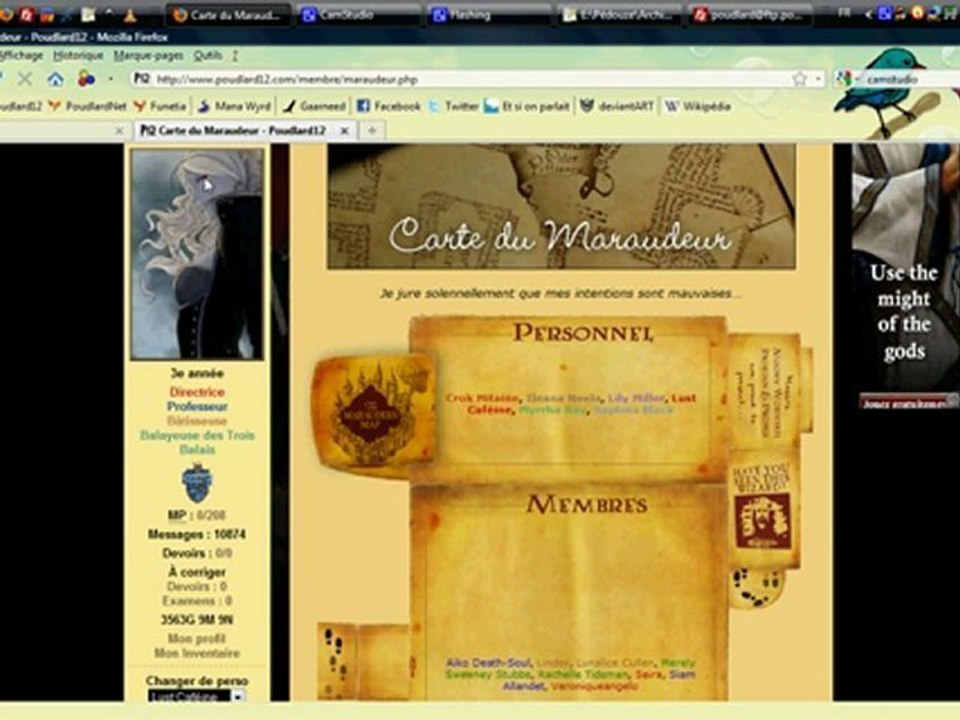Switch to CamStudio in the taskbar

[358, 15]
